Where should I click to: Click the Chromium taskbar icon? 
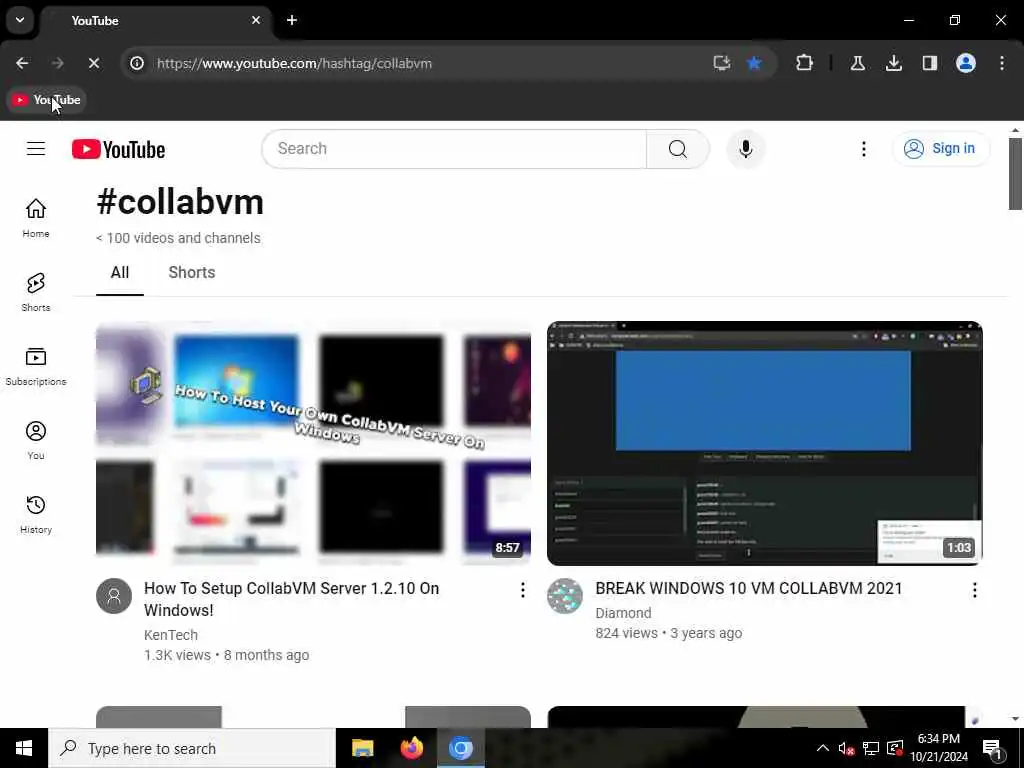pyautogui.click(x=461, y=748)
